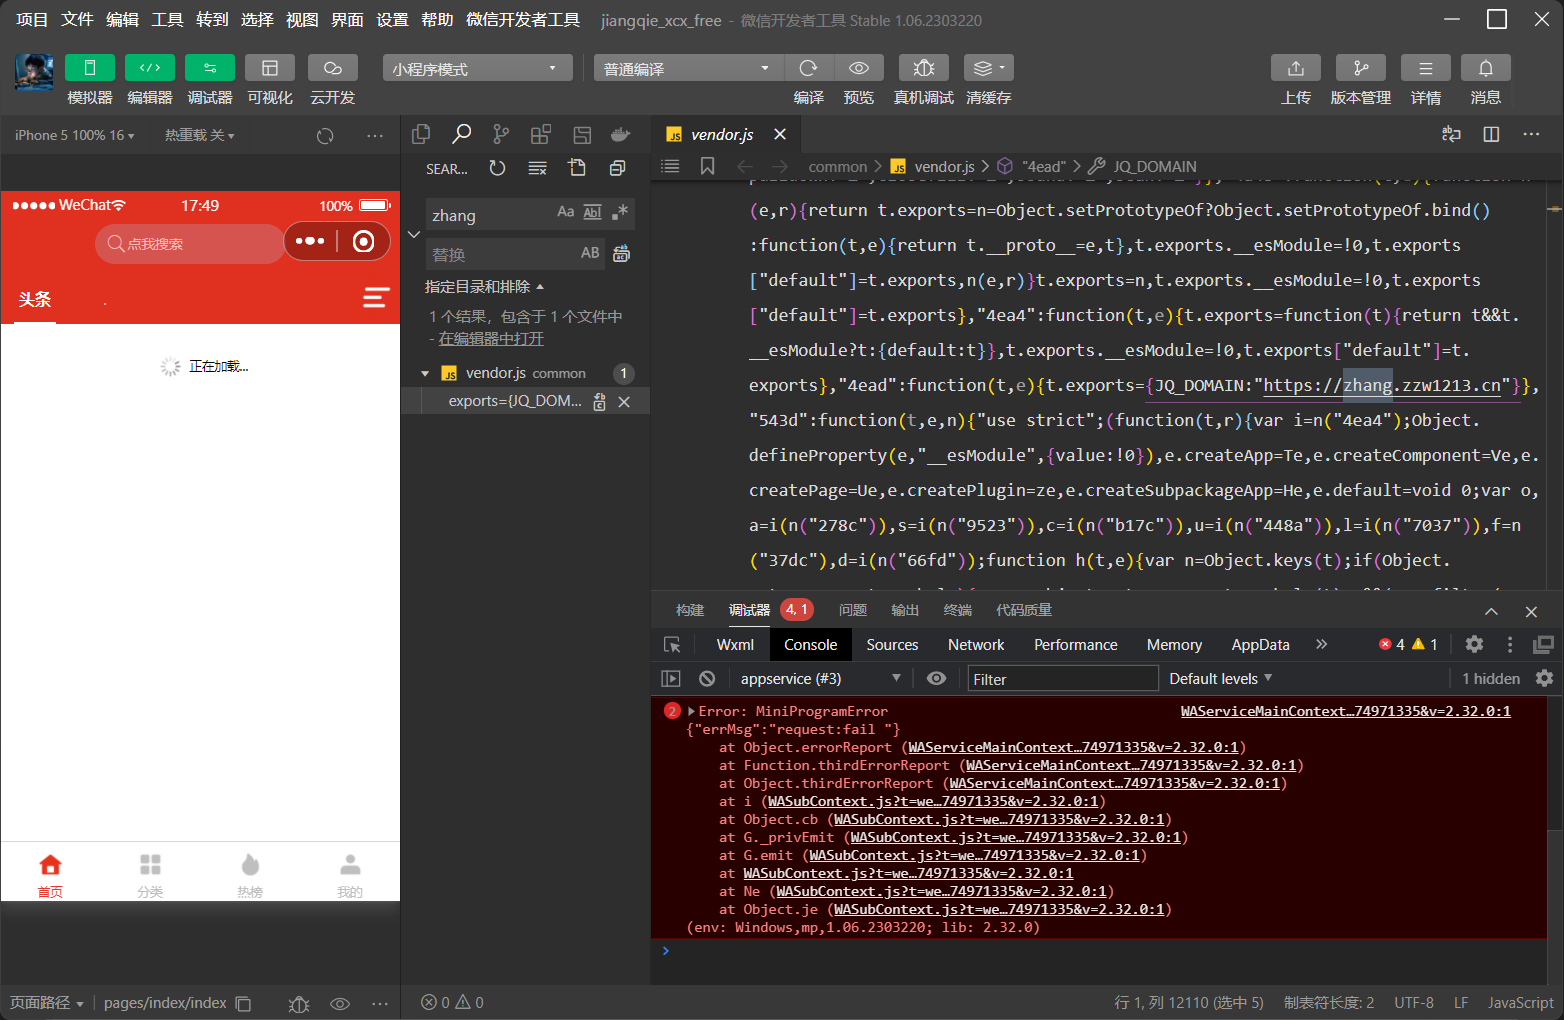1564x1020 pixels.
Task: Toggle the editor (编辑器) panel
Action: pos(150,68)
